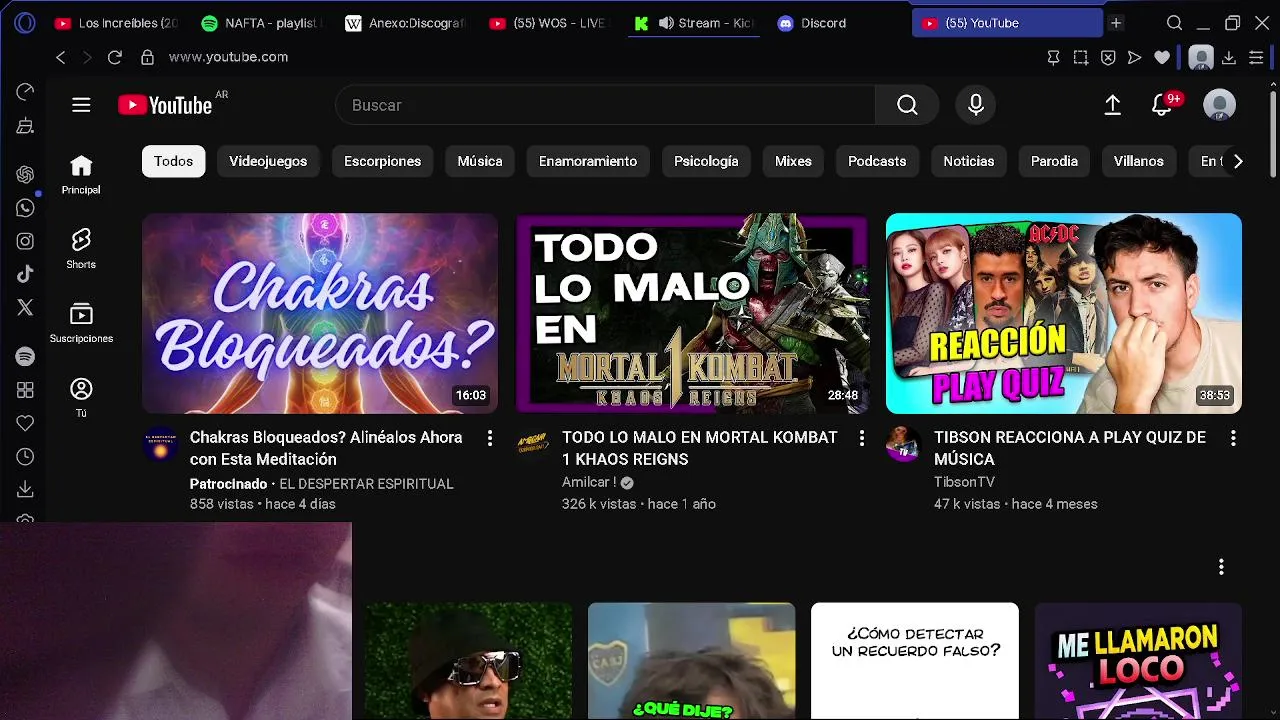Click the YouTube upload/create arrow icon
Image resolution: width=1280 pixels, height=720 pixels.
point(1112,105)
